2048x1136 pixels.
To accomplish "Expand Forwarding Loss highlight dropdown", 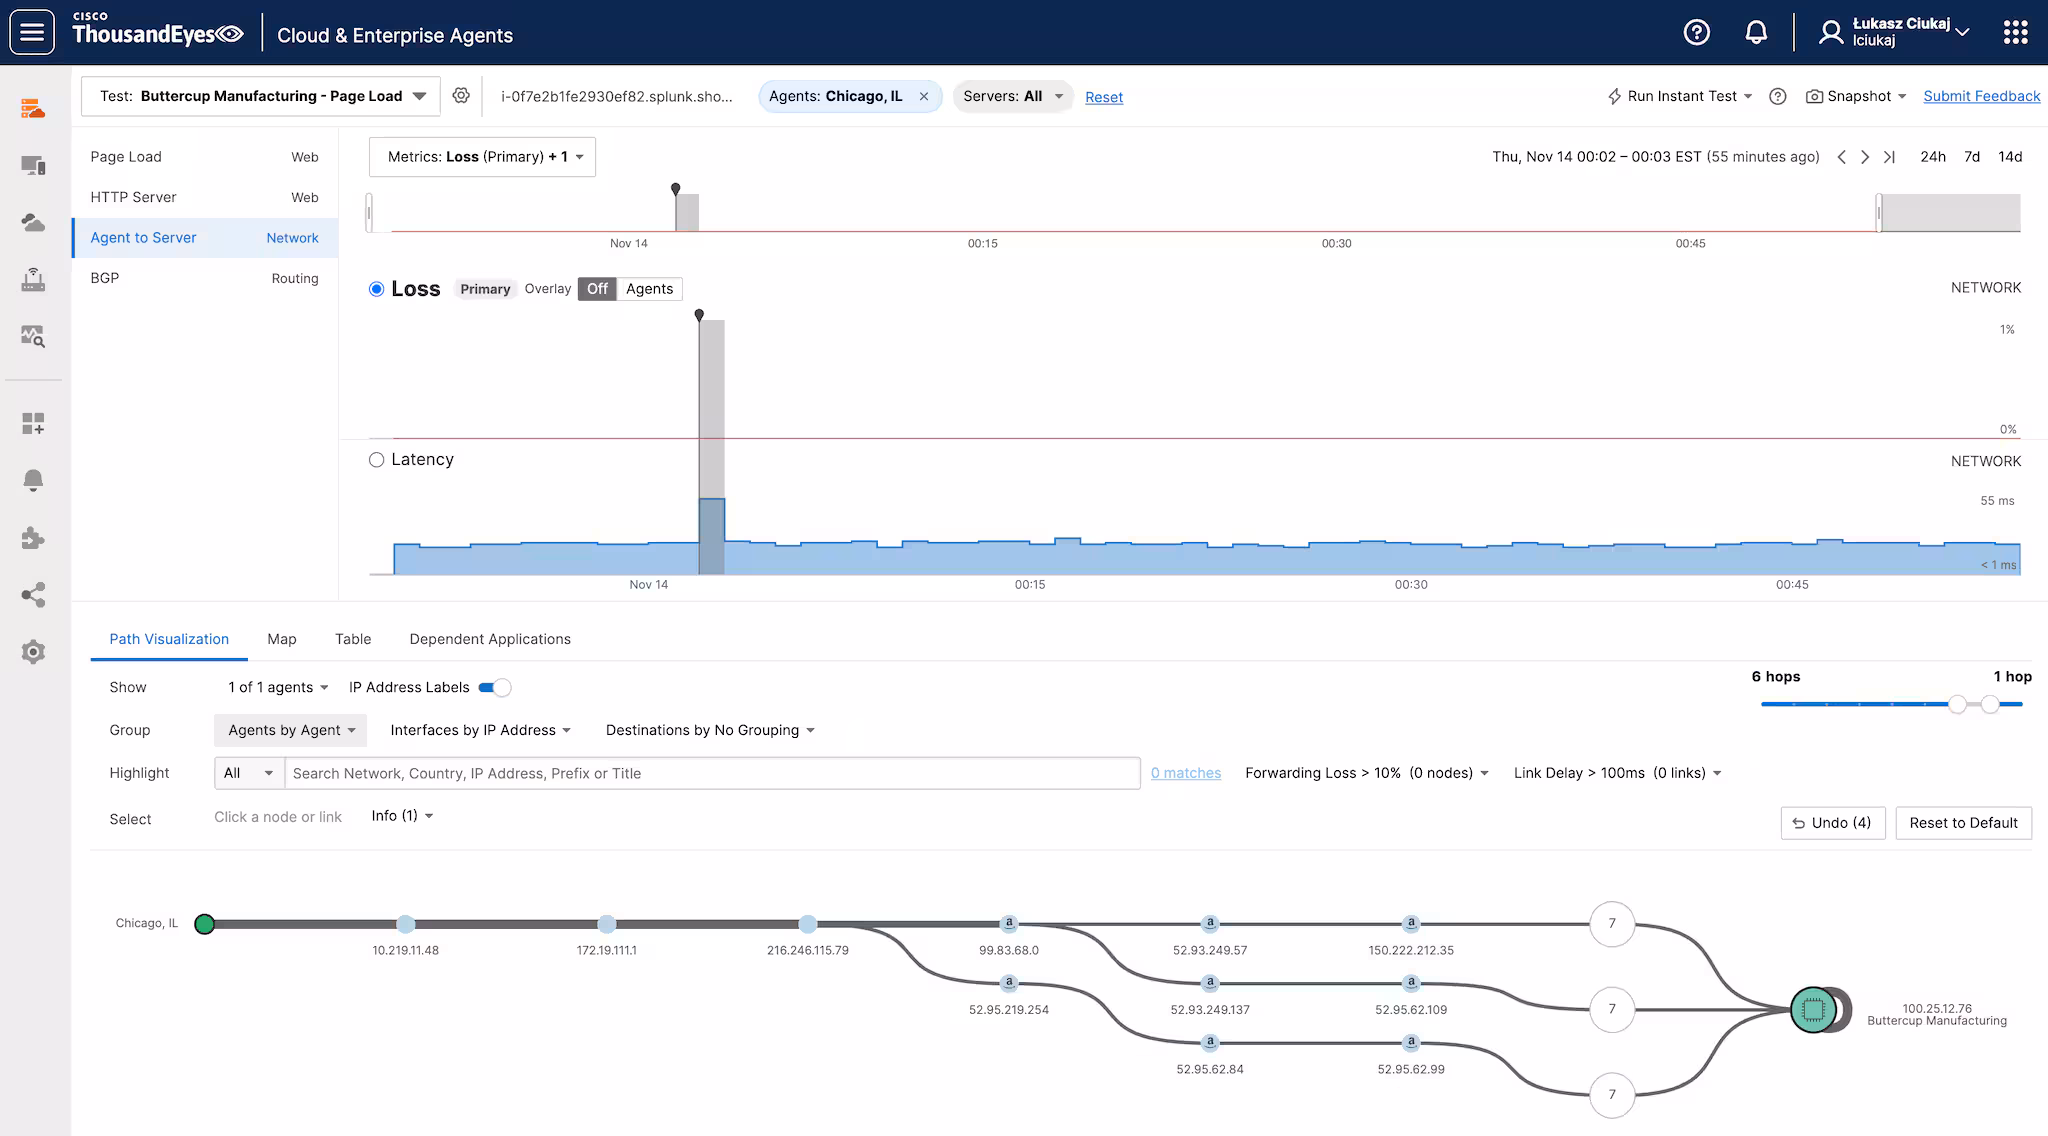I will 1367,773.
